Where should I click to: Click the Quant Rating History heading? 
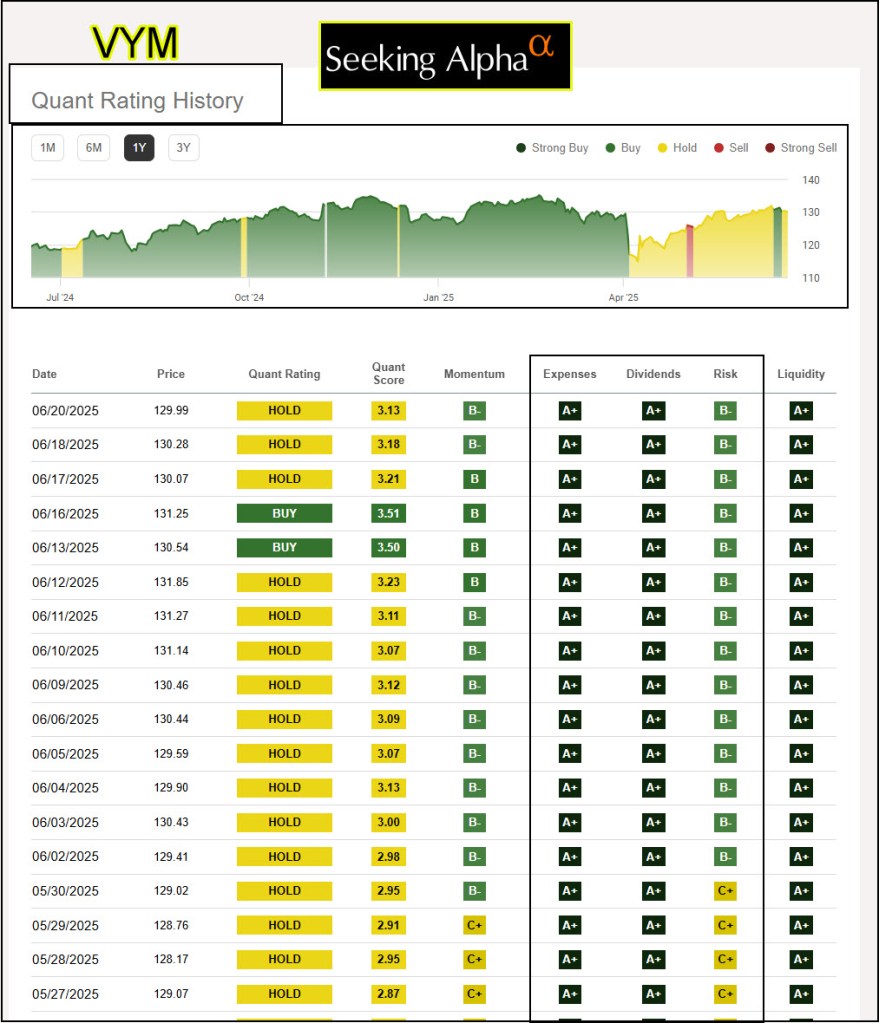[x=138, y=101]
